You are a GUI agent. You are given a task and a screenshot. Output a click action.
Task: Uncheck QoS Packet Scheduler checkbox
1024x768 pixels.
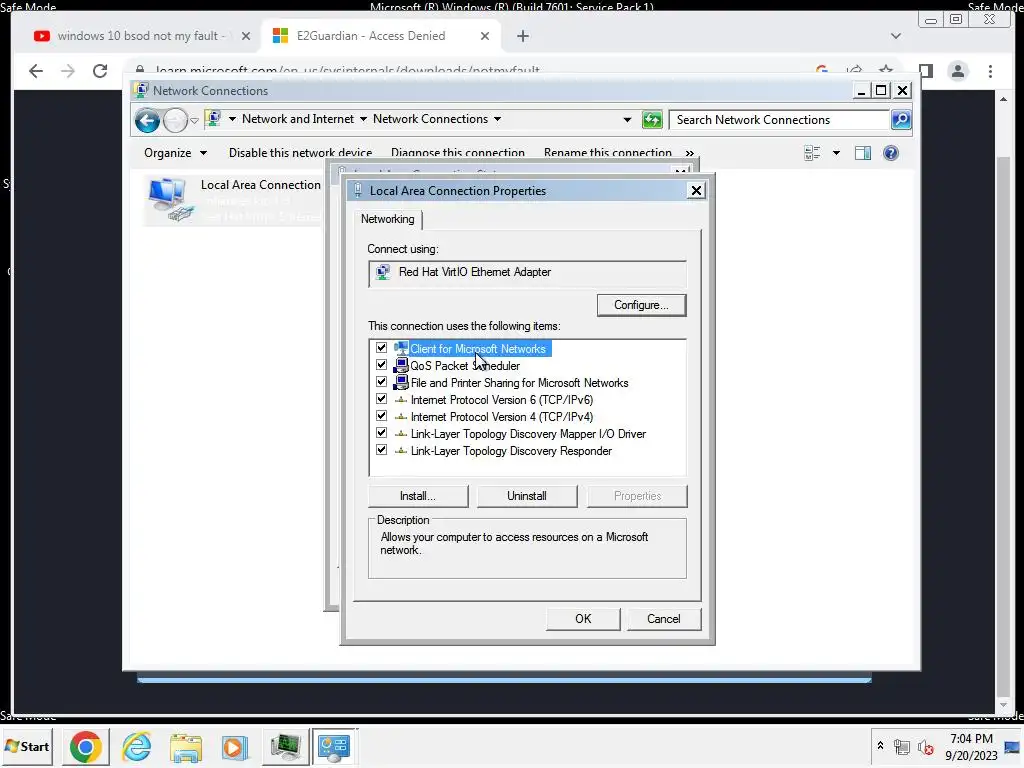(x=381, y=365)
